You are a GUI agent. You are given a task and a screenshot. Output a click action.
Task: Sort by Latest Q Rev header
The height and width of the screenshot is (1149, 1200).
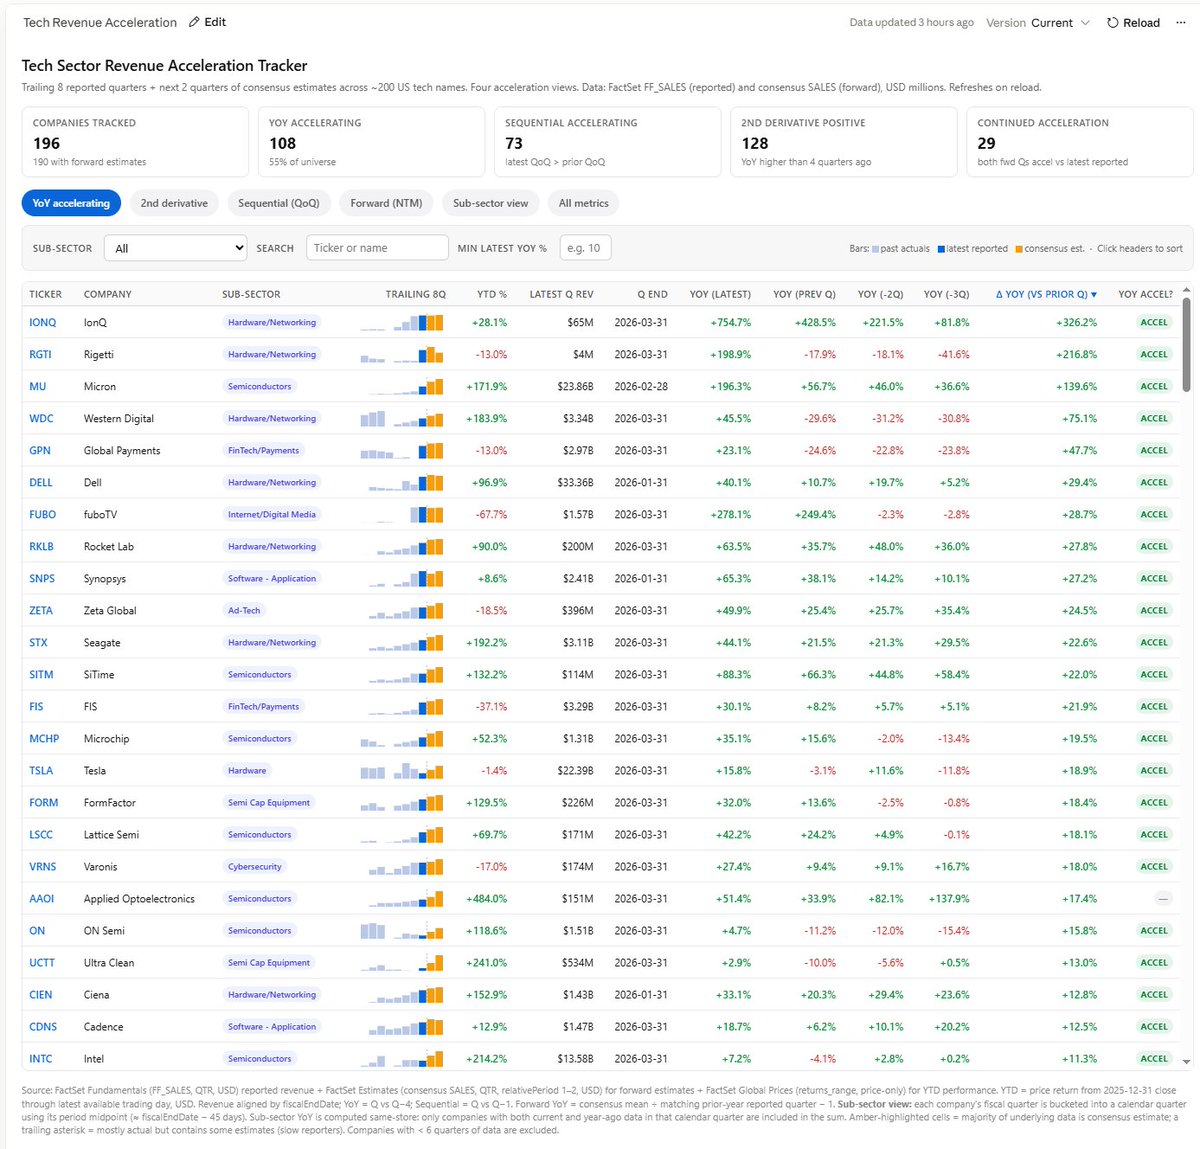tap(561, 294)
